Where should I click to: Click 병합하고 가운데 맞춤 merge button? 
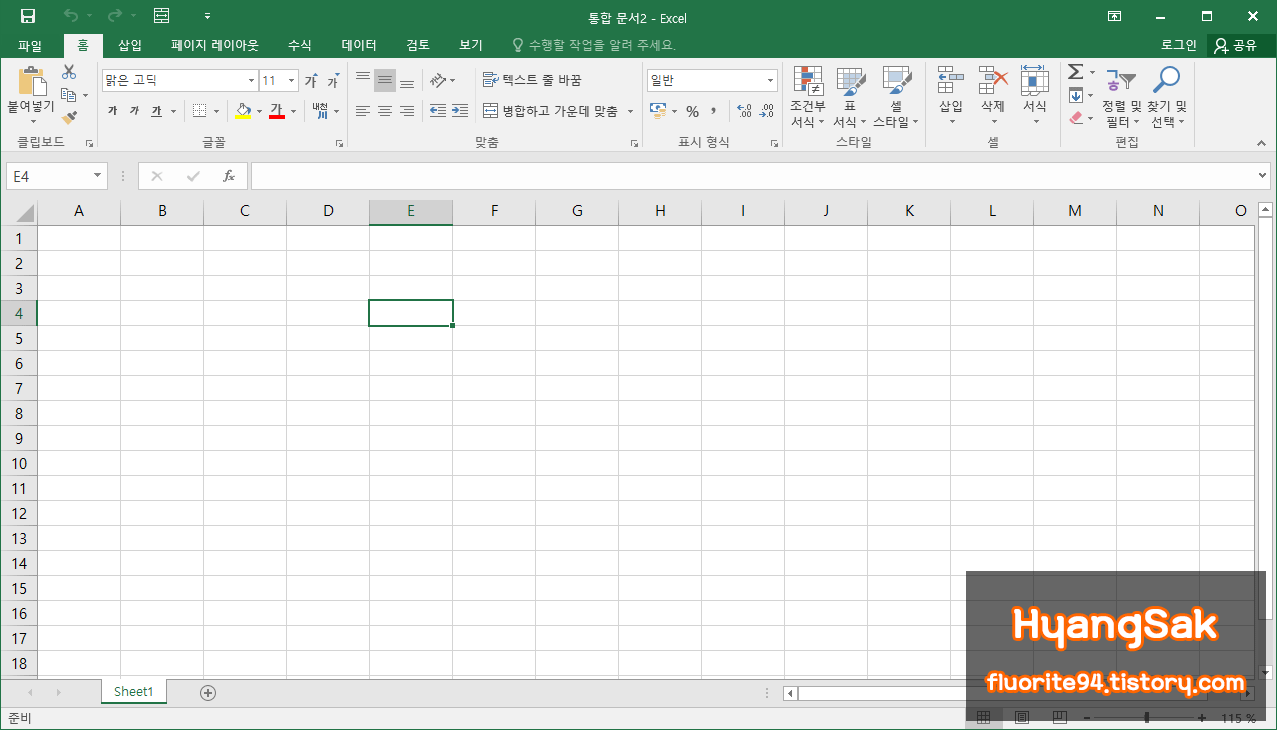pyautogui.click(x=551, y=111)
